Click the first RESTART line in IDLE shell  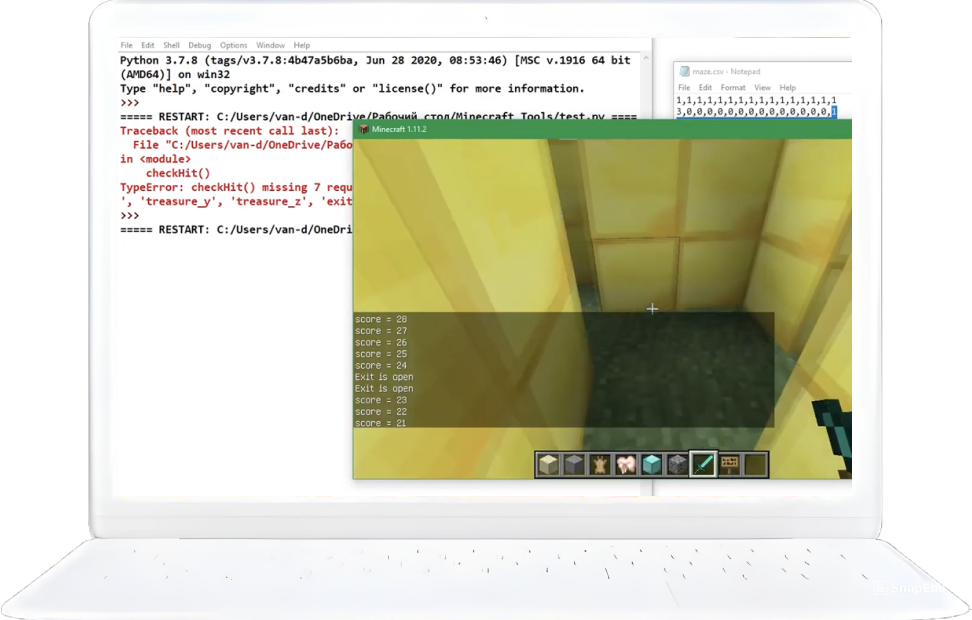point(378,117)
